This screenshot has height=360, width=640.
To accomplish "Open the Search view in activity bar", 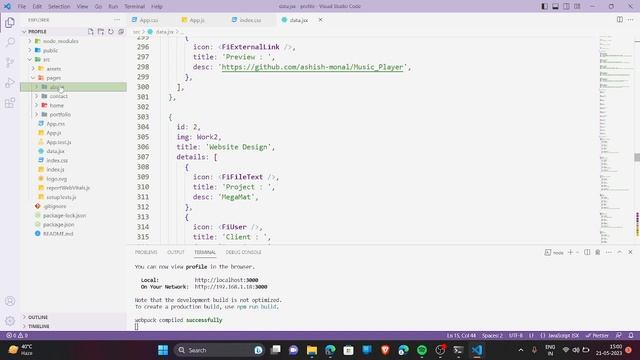I will [x=10, y=42].
